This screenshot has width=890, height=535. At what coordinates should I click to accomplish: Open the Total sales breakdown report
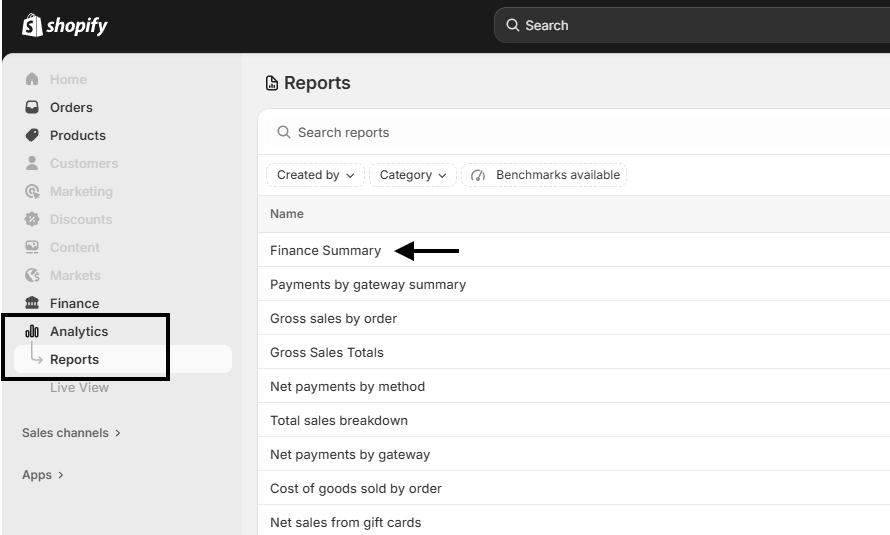pyautogui.click(x=338, y=420)
